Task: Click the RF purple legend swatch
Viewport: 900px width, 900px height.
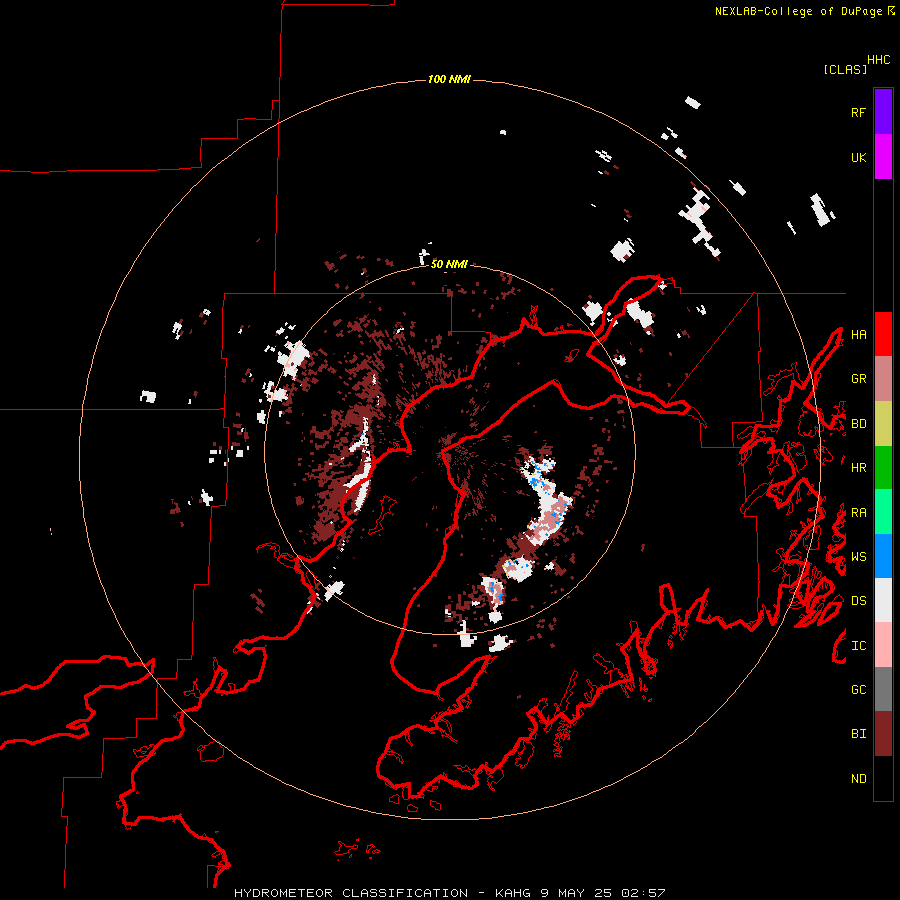Action: point(883,112)
